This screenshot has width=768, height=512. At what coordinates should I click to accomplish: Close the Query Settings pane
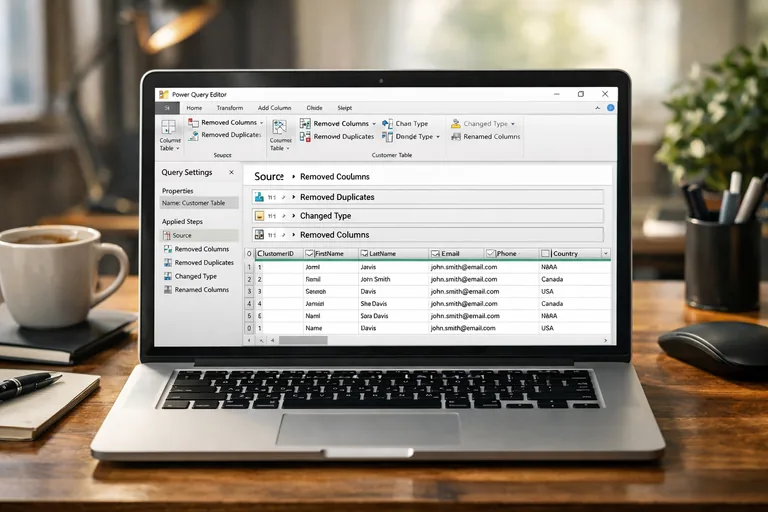[x=231, y=172]
